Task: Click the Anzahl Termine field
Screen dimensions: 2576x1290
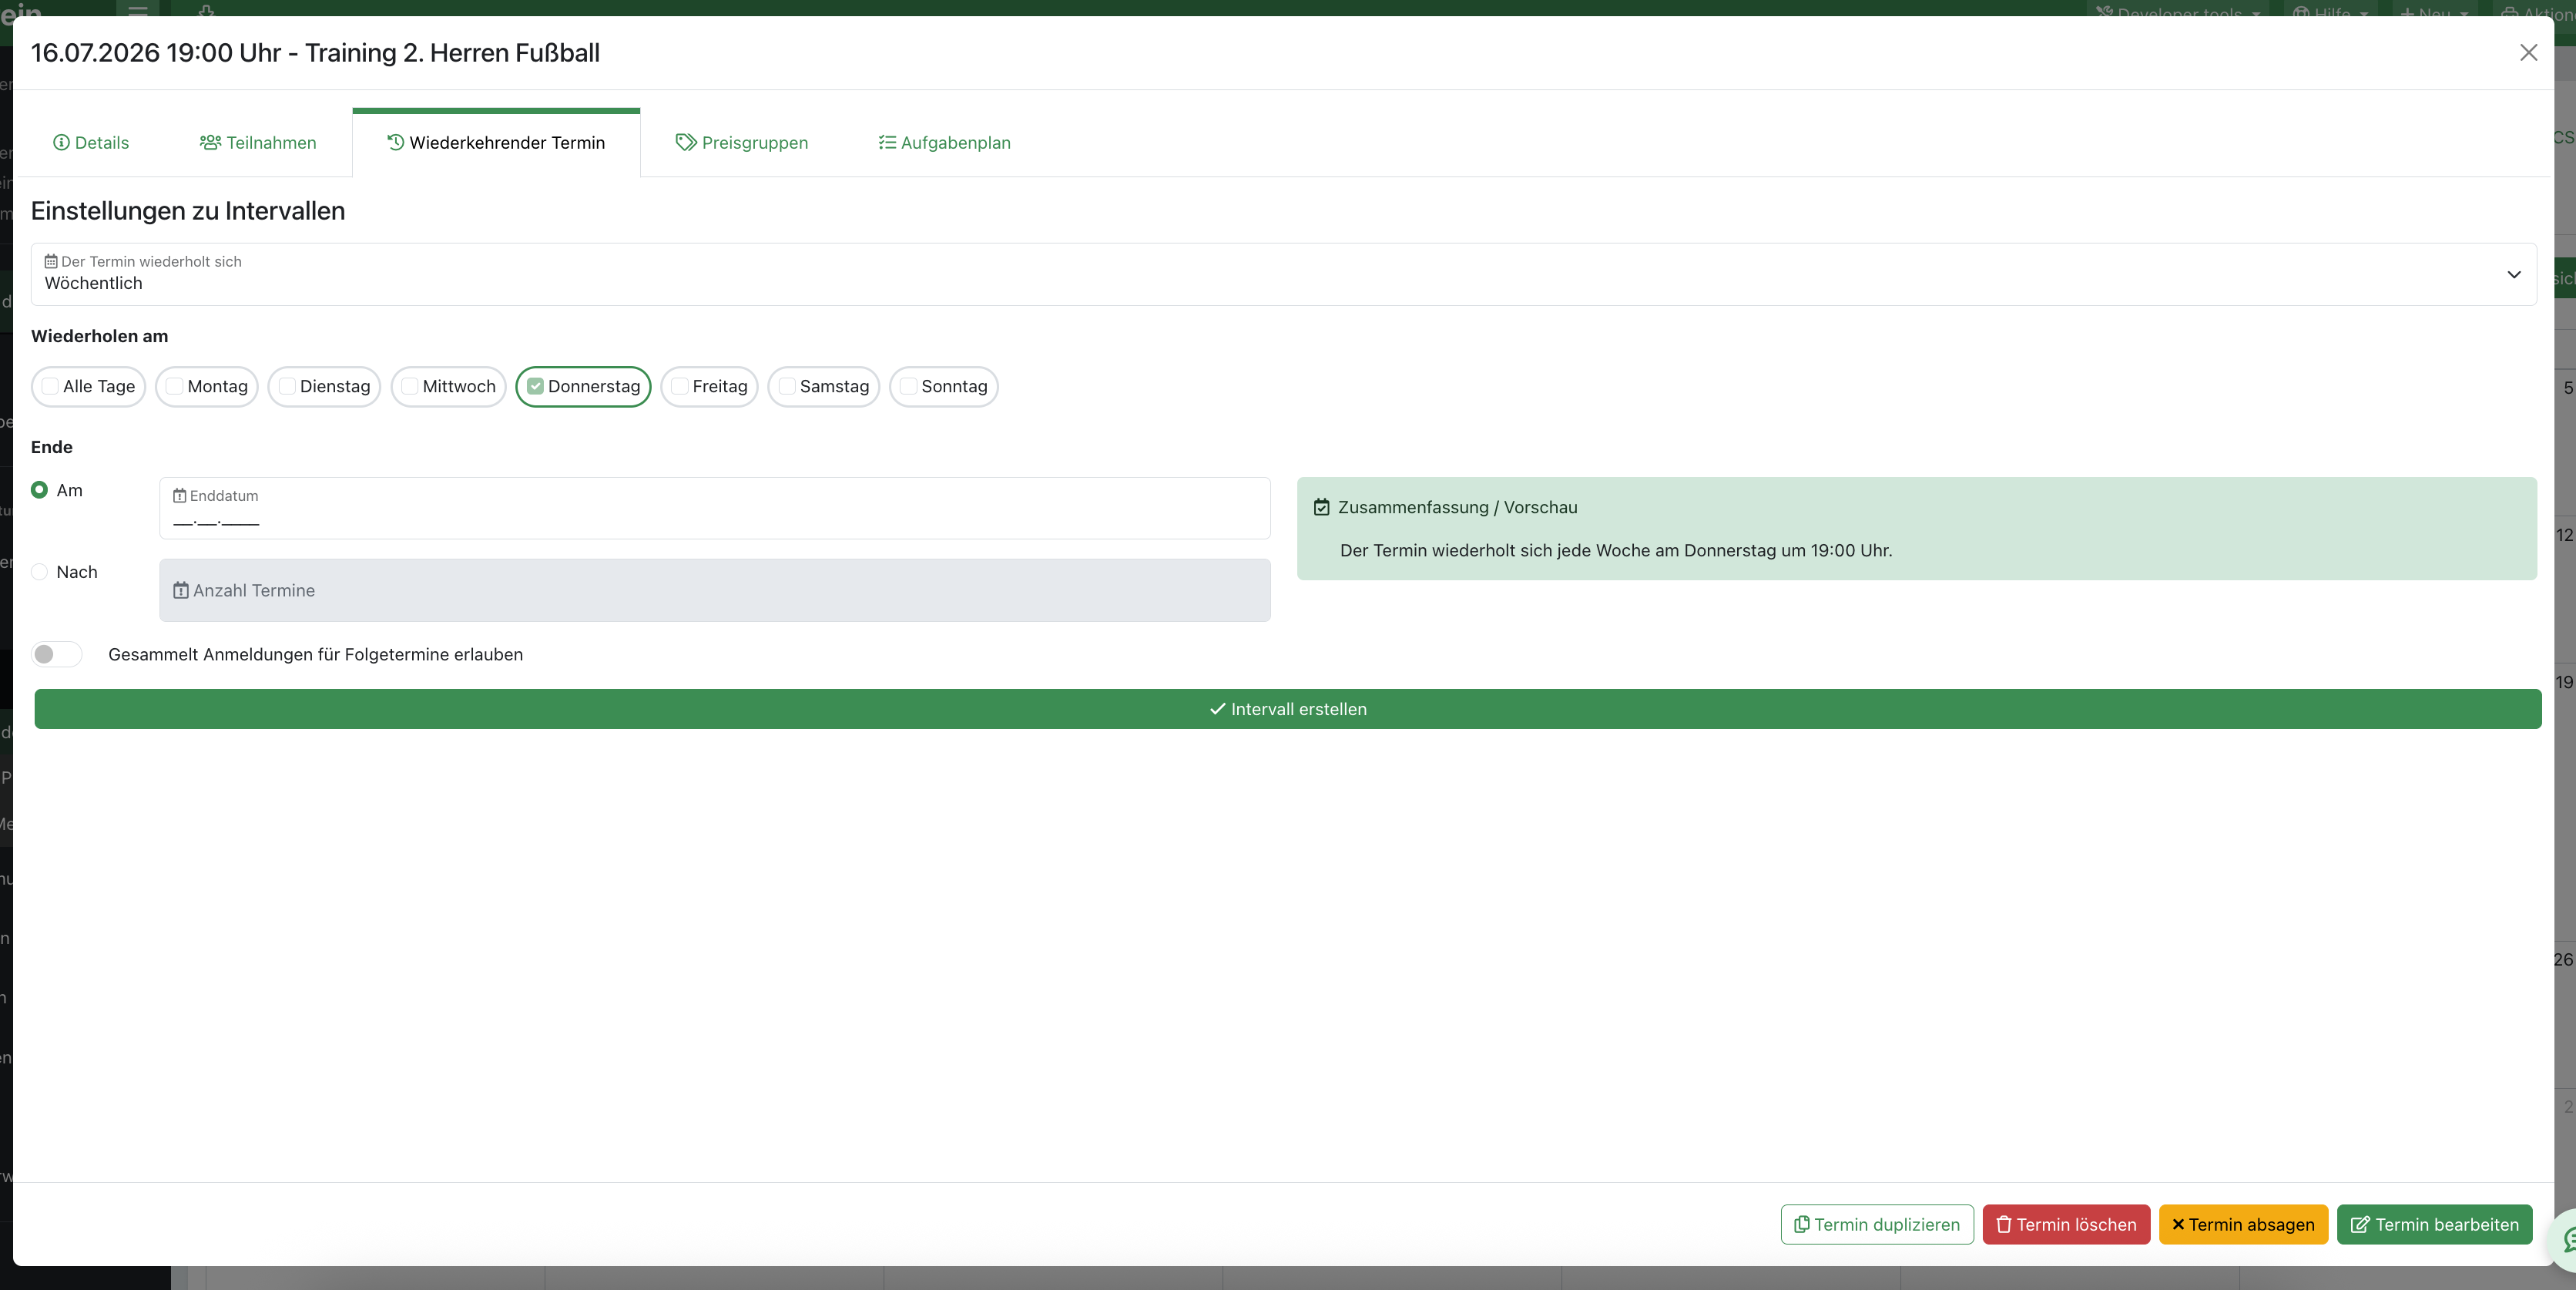Action: pyautogui.click(x=715, y=590)
